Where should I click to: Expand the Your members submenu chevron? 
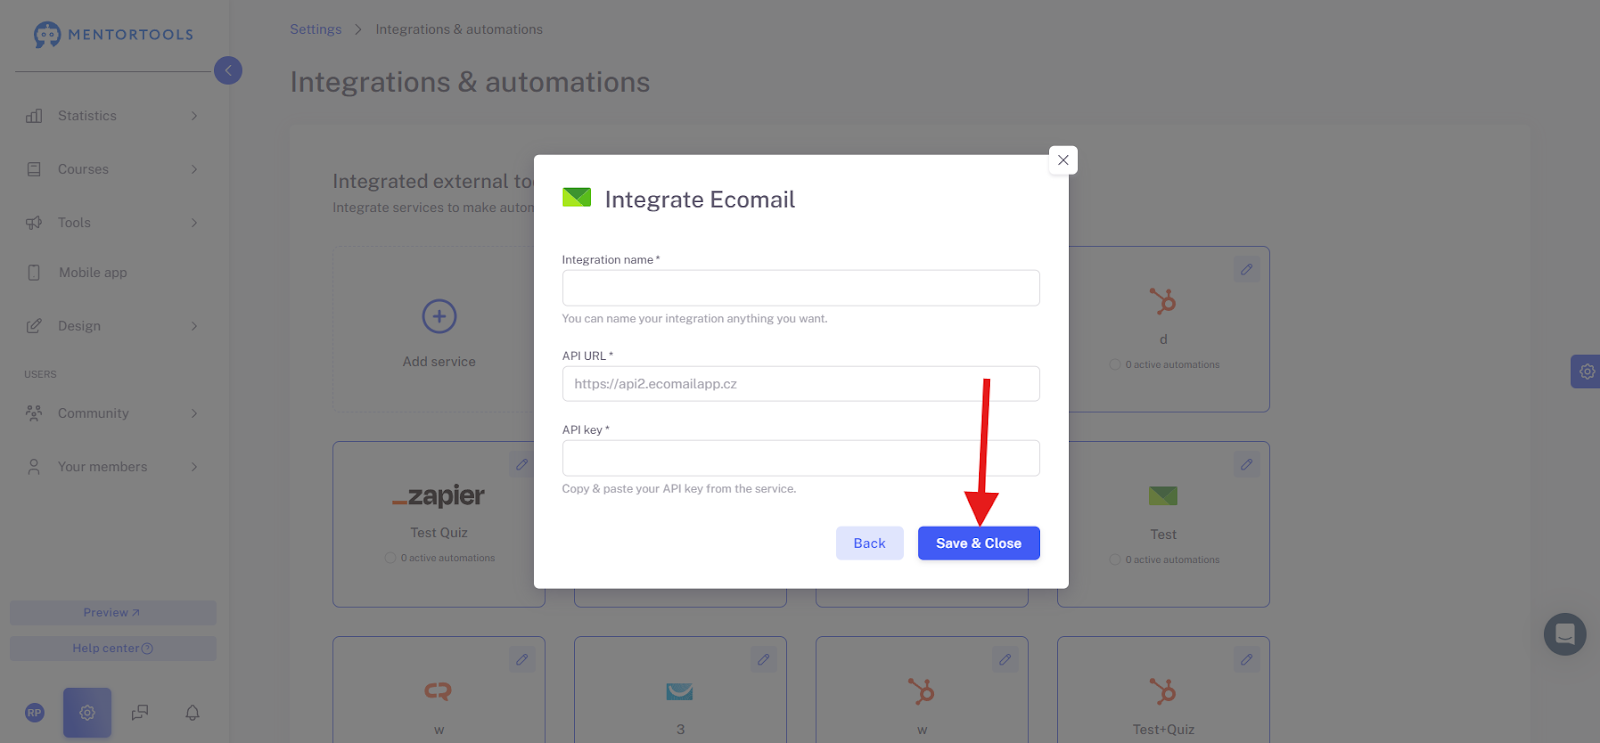(194, 467)
